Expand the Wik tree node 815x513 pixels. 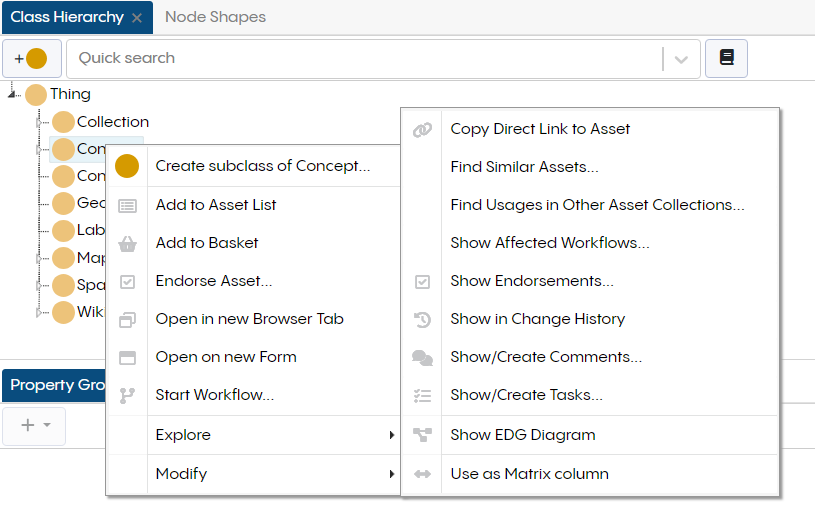point(38,313)
